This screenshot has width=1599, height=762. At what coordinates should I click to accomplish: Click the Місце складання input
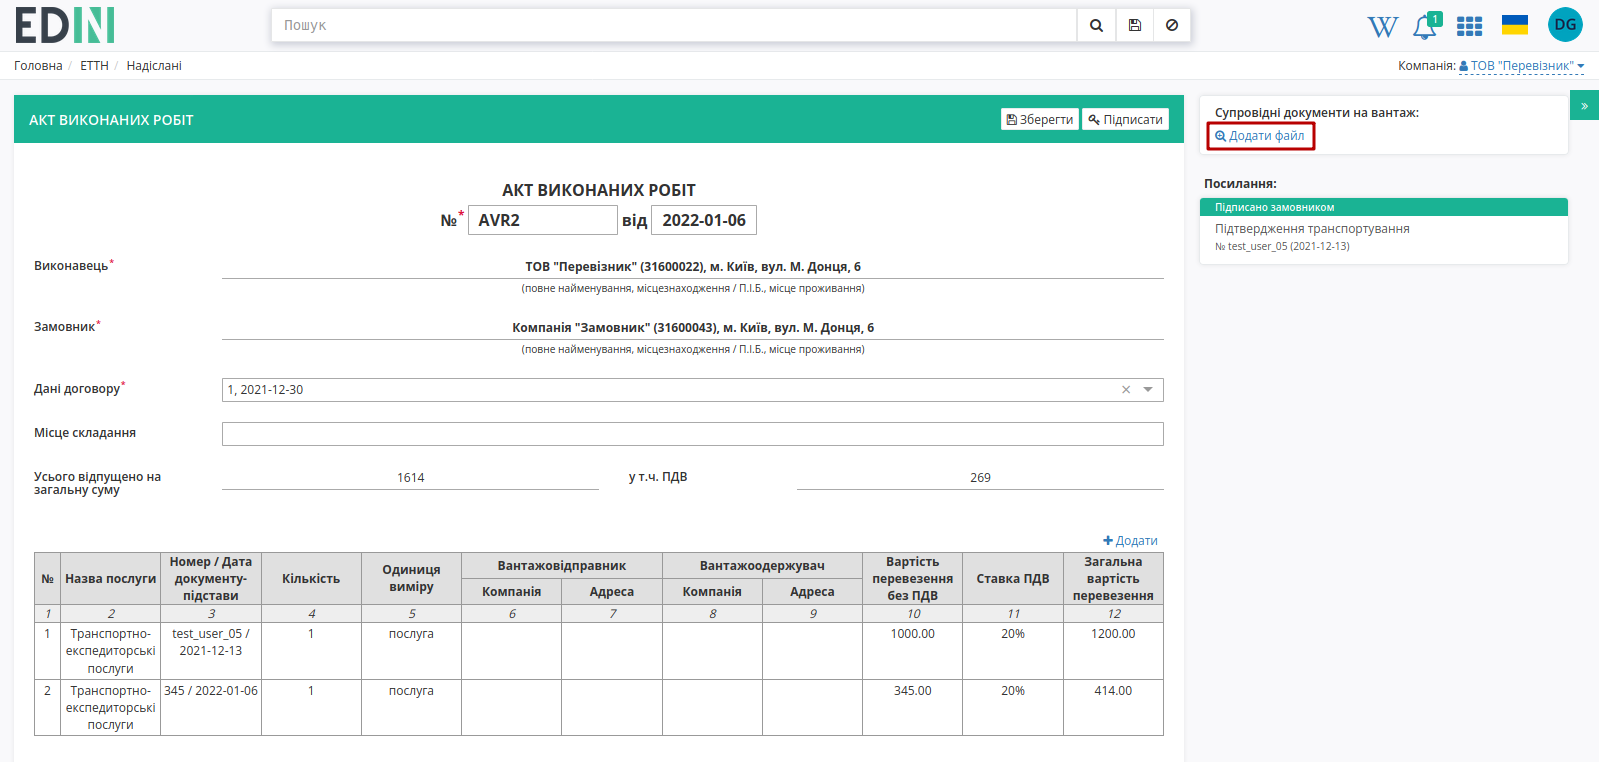pyautogui.click(x=692, y=434)
